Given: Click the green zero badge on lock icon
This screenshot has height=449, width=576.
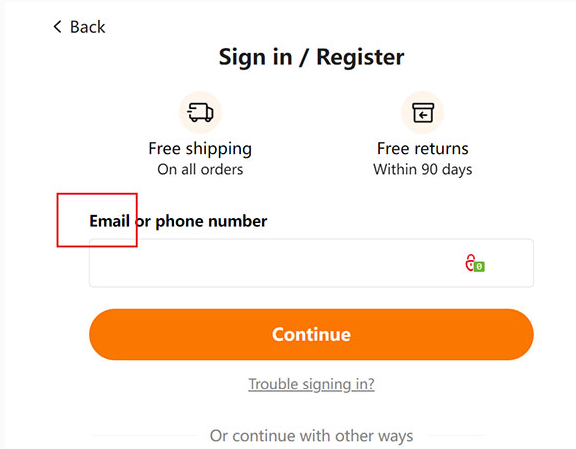Looking at the screenshot, I should pyautogui.click(x=479, y=266).
